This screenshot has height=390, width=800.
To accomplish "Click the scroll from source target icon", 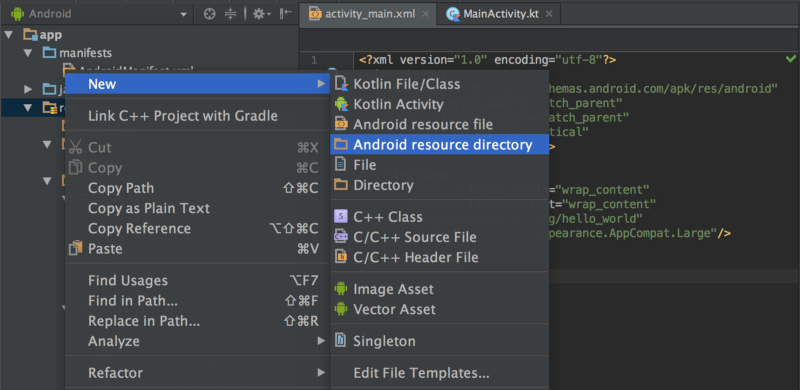I will (209, 14).
